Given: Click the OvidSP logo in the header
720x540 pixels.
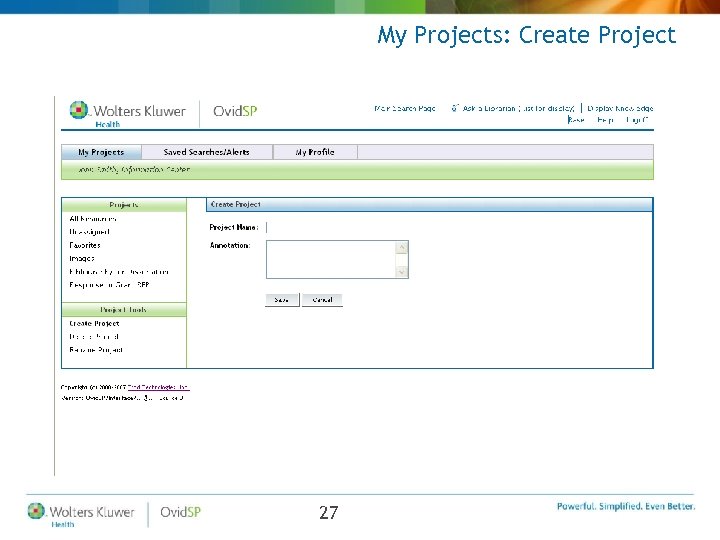Looking at the screenshot, I should click(235, 111).
